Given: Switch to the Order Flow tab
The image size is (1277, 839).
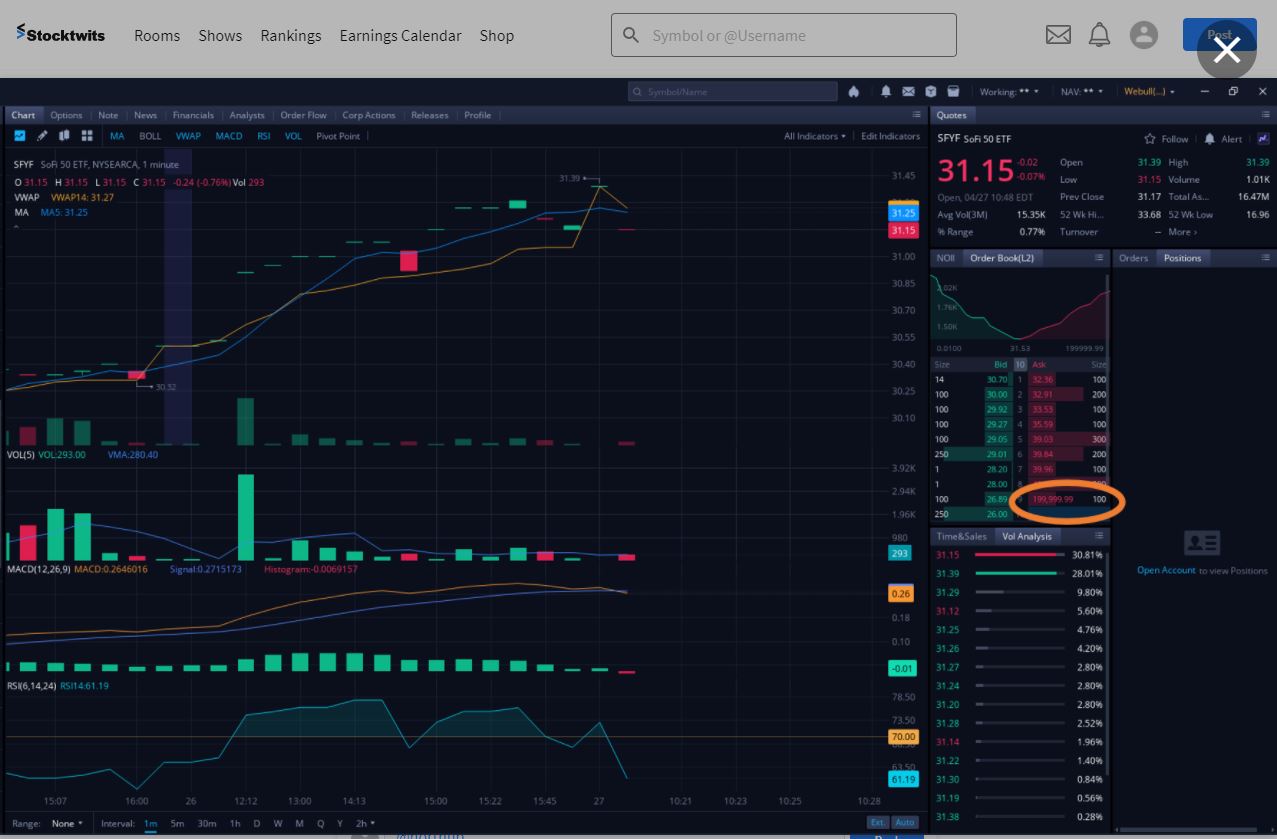Looking at the screenshot, I should (303, 115).
